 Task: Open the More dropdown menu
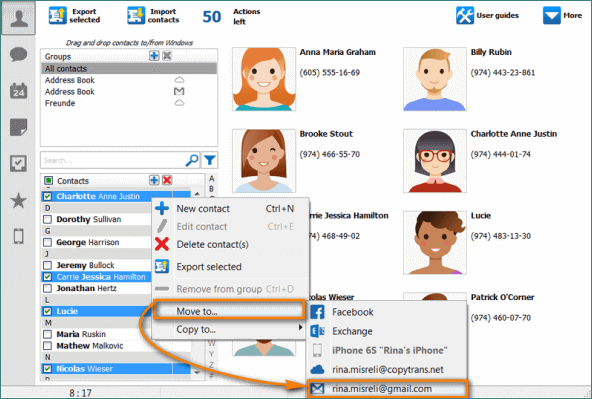(x=562, y=15)
